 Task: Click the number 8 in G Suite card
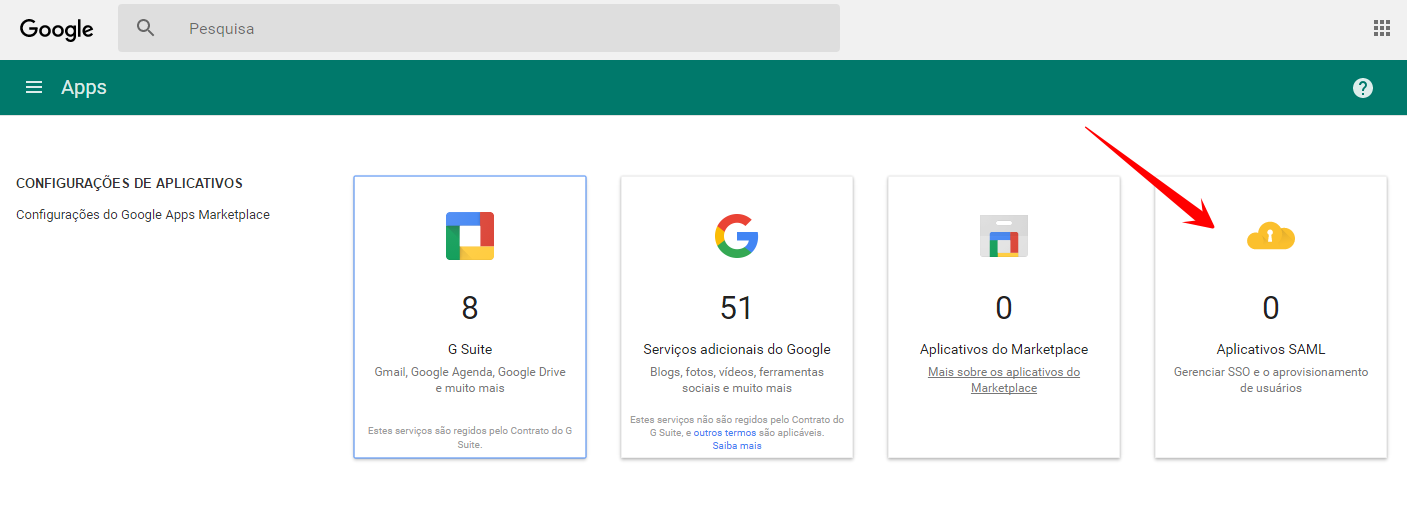[x=470, y=307]
